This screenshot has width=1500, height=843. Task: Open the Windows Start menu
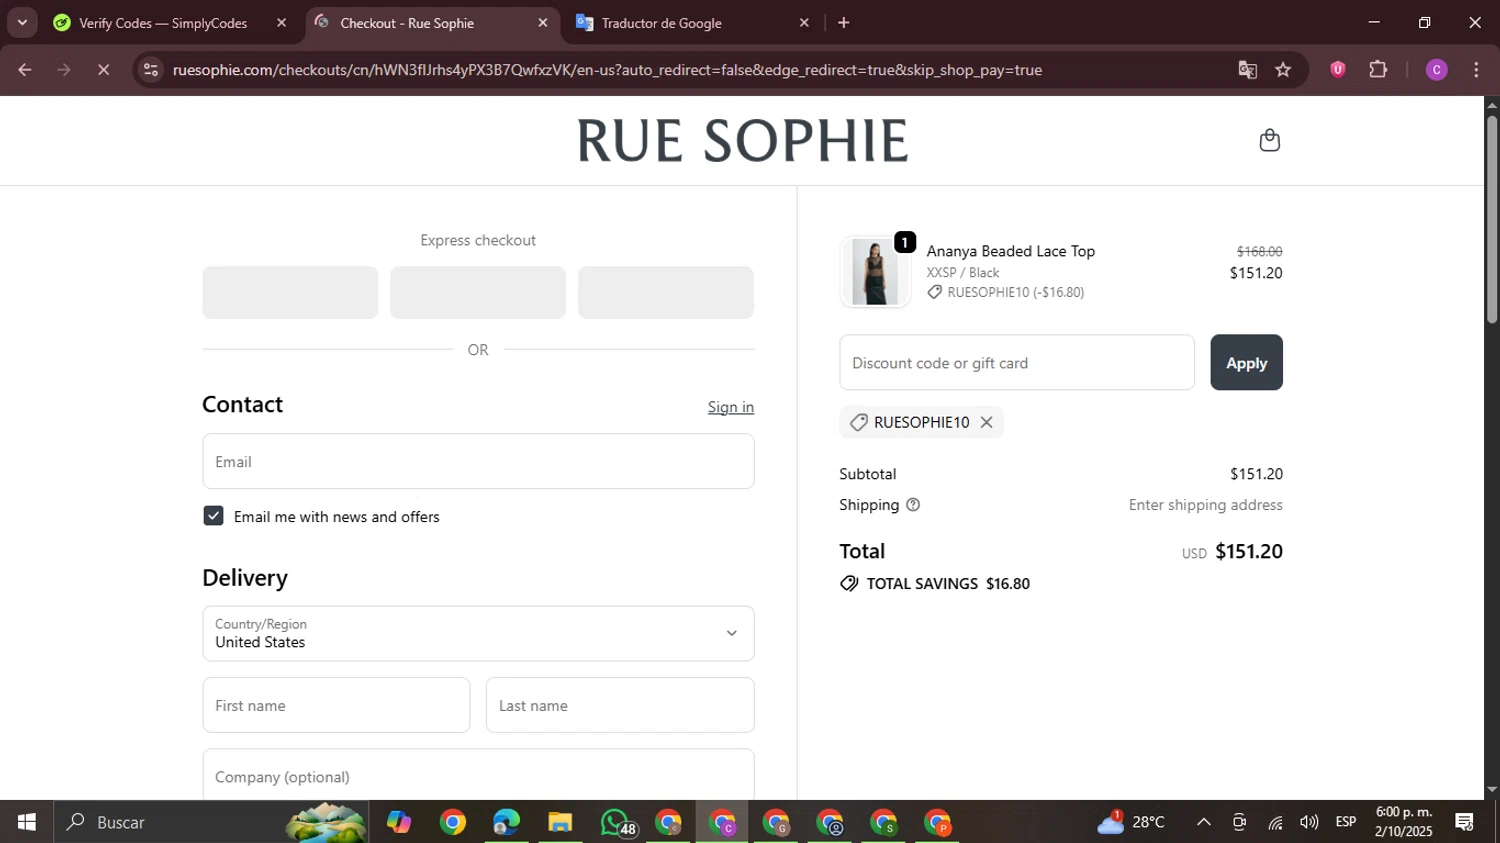click(27, 822)
